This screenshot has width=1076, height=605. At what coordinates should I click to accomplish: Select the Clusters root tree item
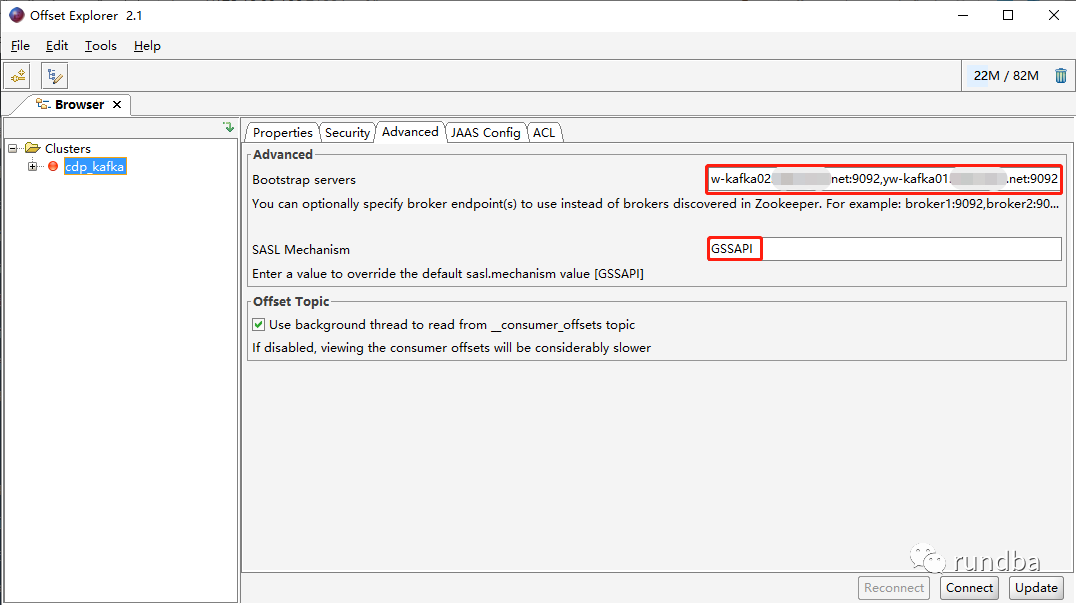[x=67, y=148]
